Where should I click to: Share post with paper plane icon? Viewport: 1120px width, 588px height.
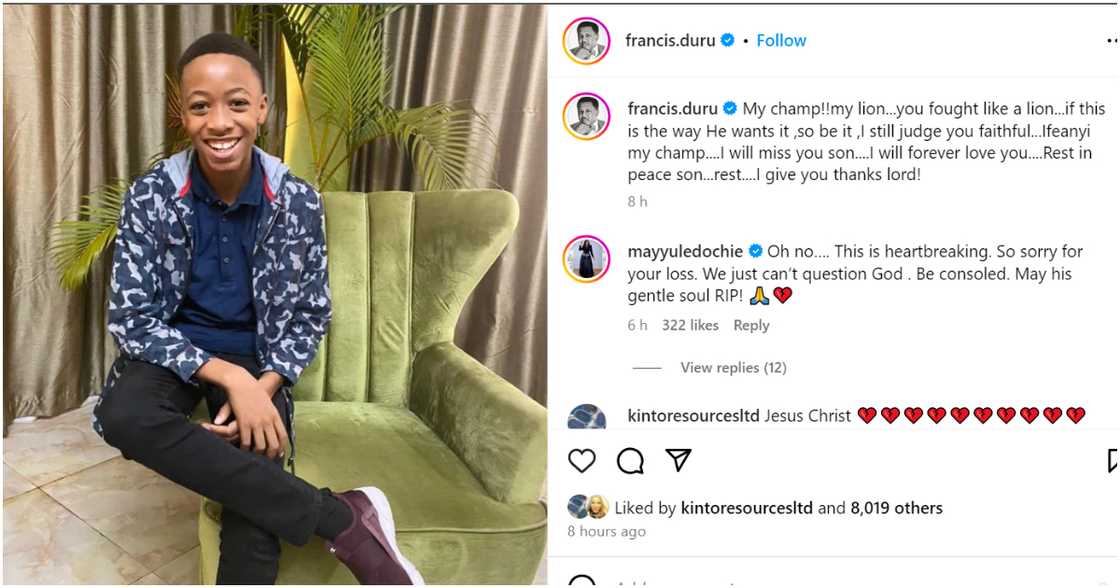[x=678, y=460]
